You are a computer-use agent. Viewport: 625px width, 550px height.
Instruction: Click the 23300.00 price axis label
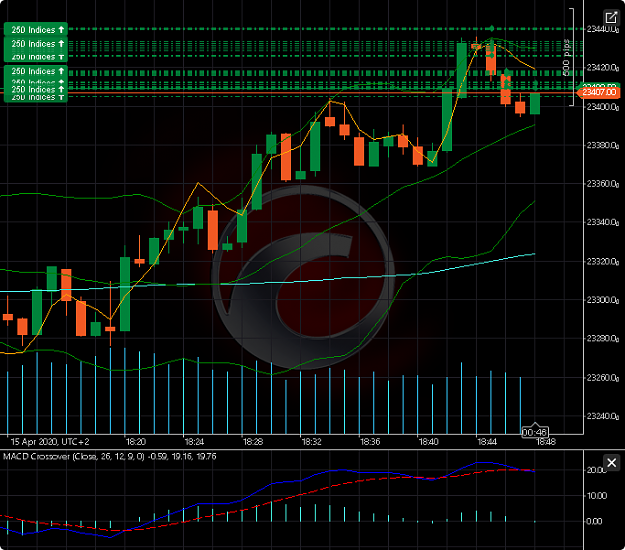602,300
